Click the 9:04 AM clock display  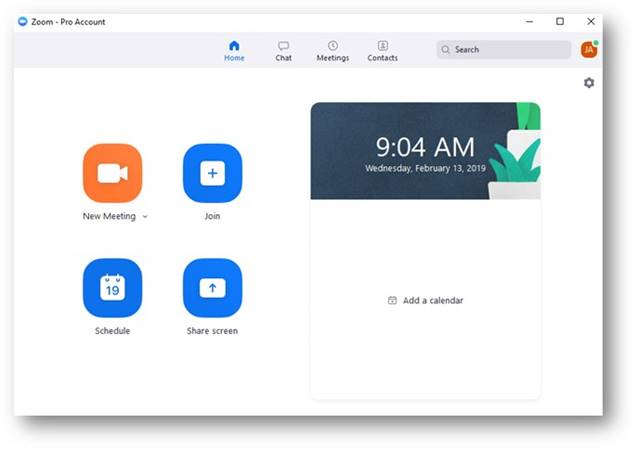[x=424, y=147]
